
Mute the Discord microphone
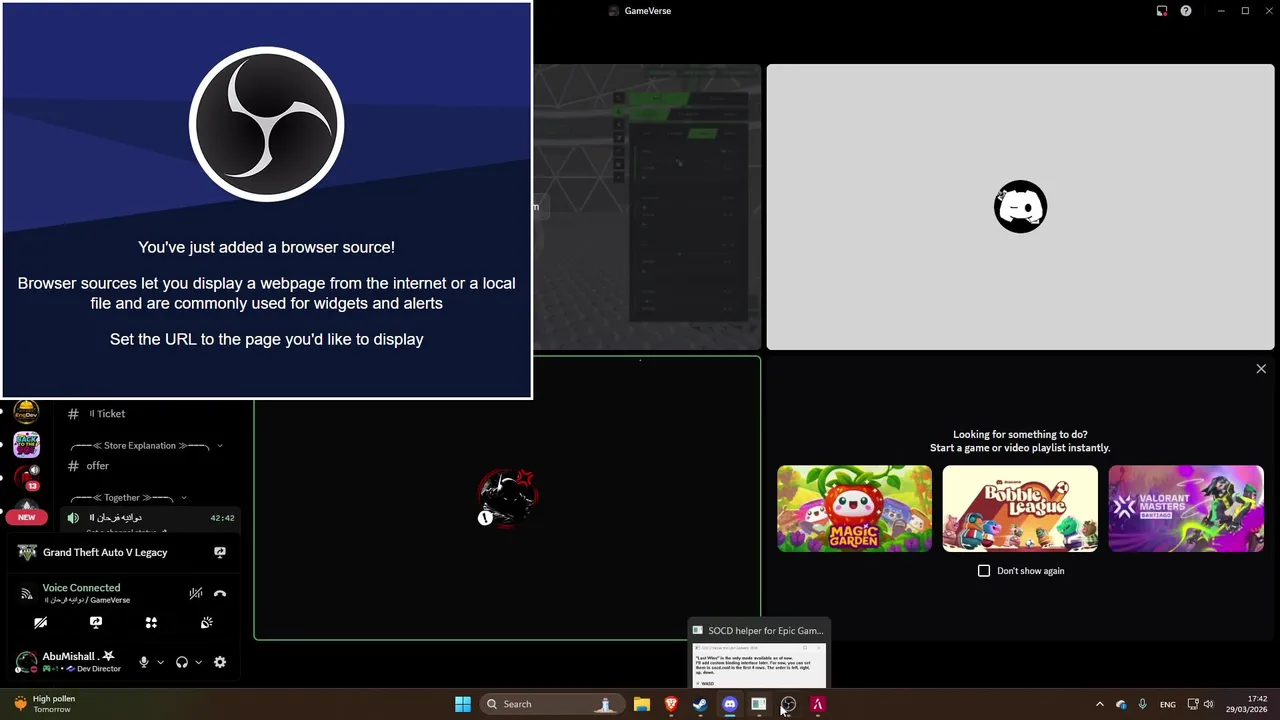pos(144,662)
